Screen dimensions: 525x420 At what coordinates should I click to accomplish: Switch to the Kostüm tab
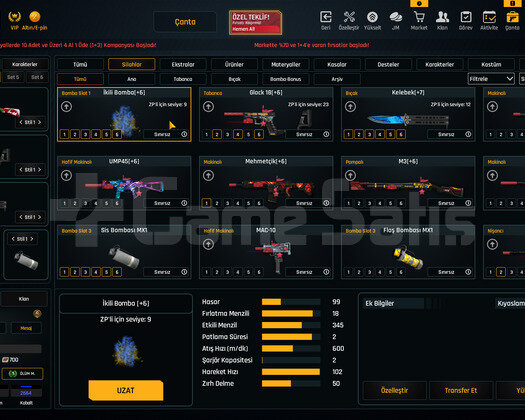(491, 64)
